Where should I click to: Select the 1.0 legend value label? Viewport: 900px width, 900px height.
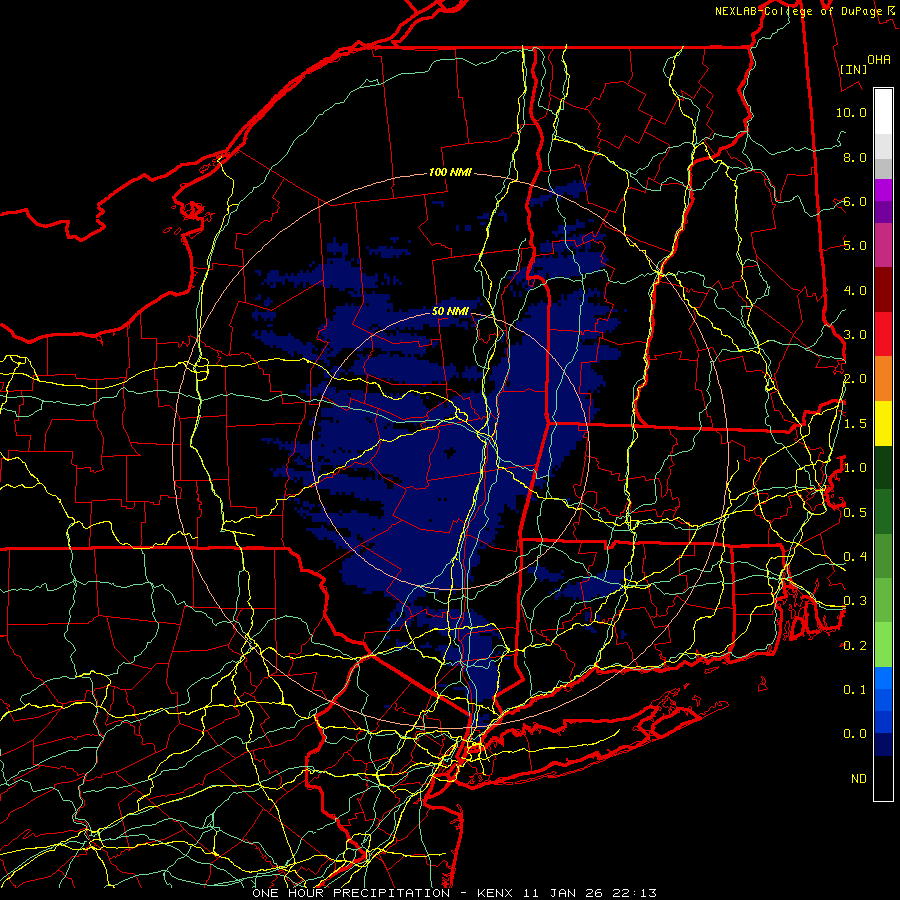855,468
